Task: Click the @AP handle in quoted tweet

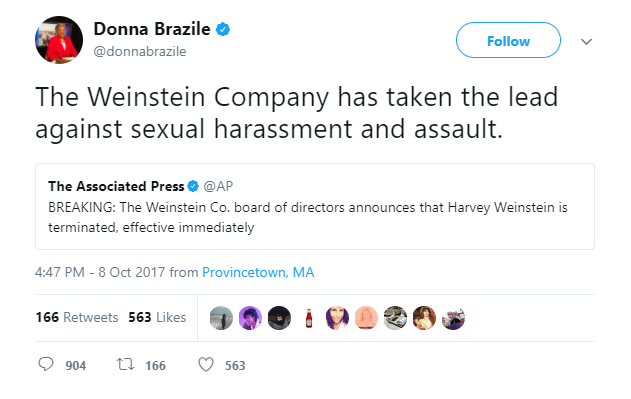Action: tap(218, 186)
